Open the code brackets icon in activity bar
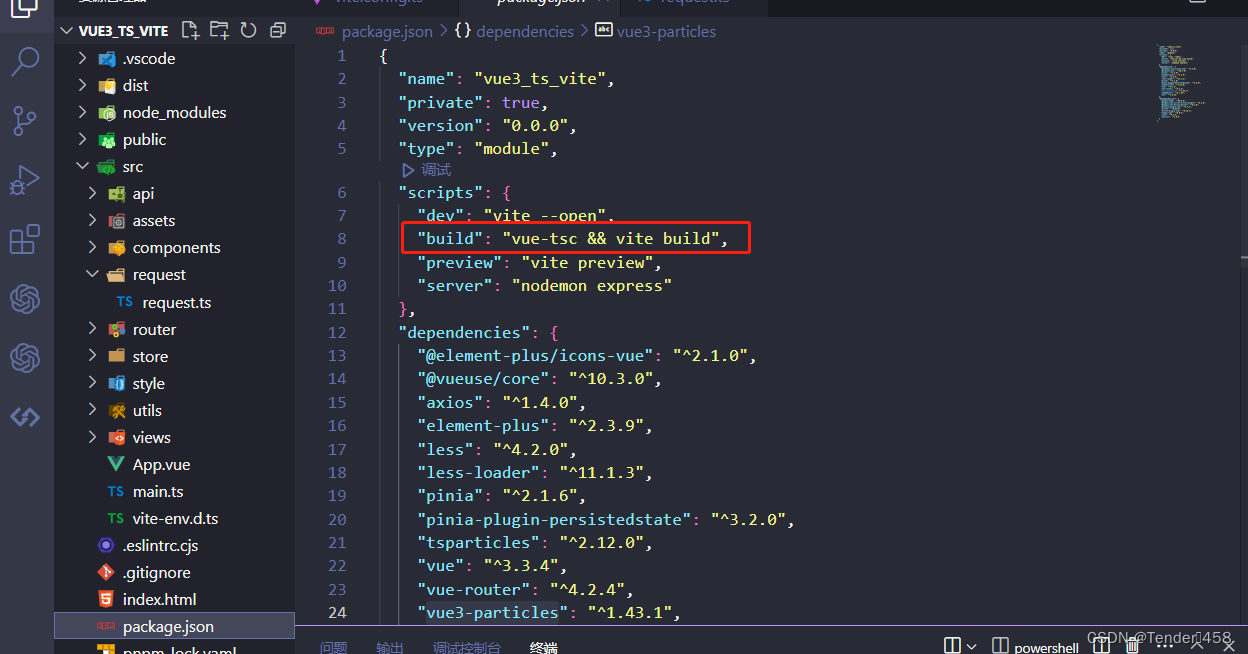 (x=25, y=417)
